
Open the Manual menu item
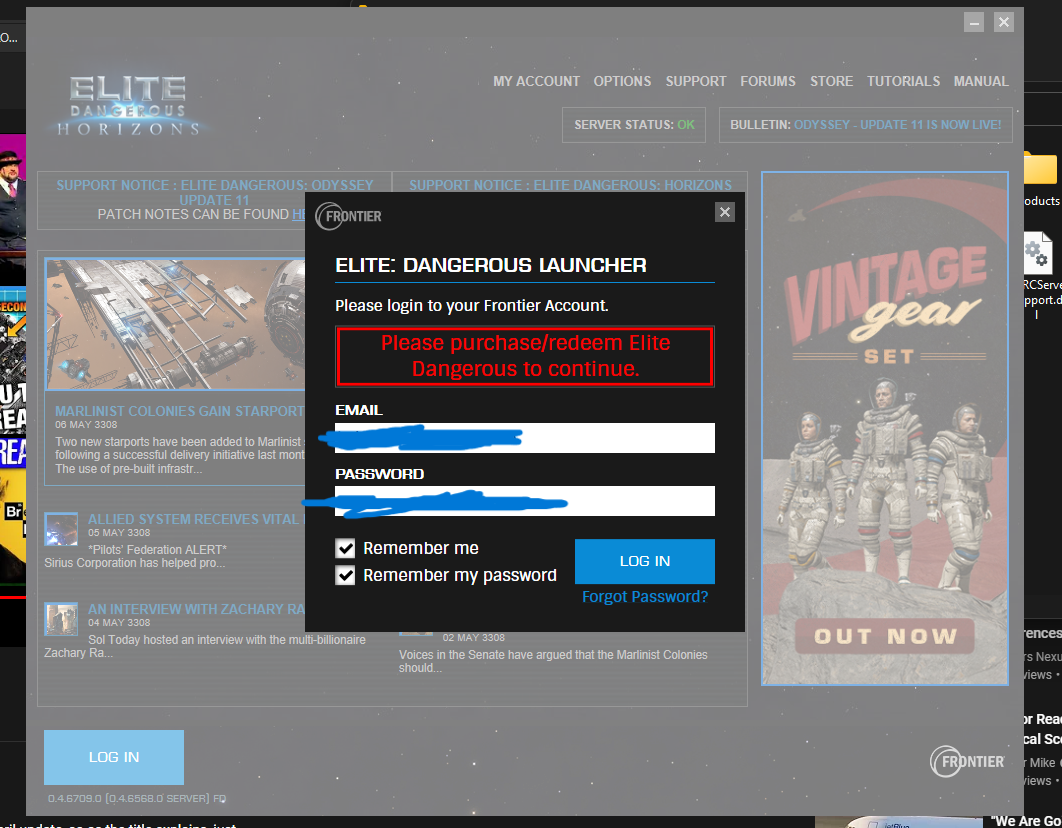click(981, 81)
